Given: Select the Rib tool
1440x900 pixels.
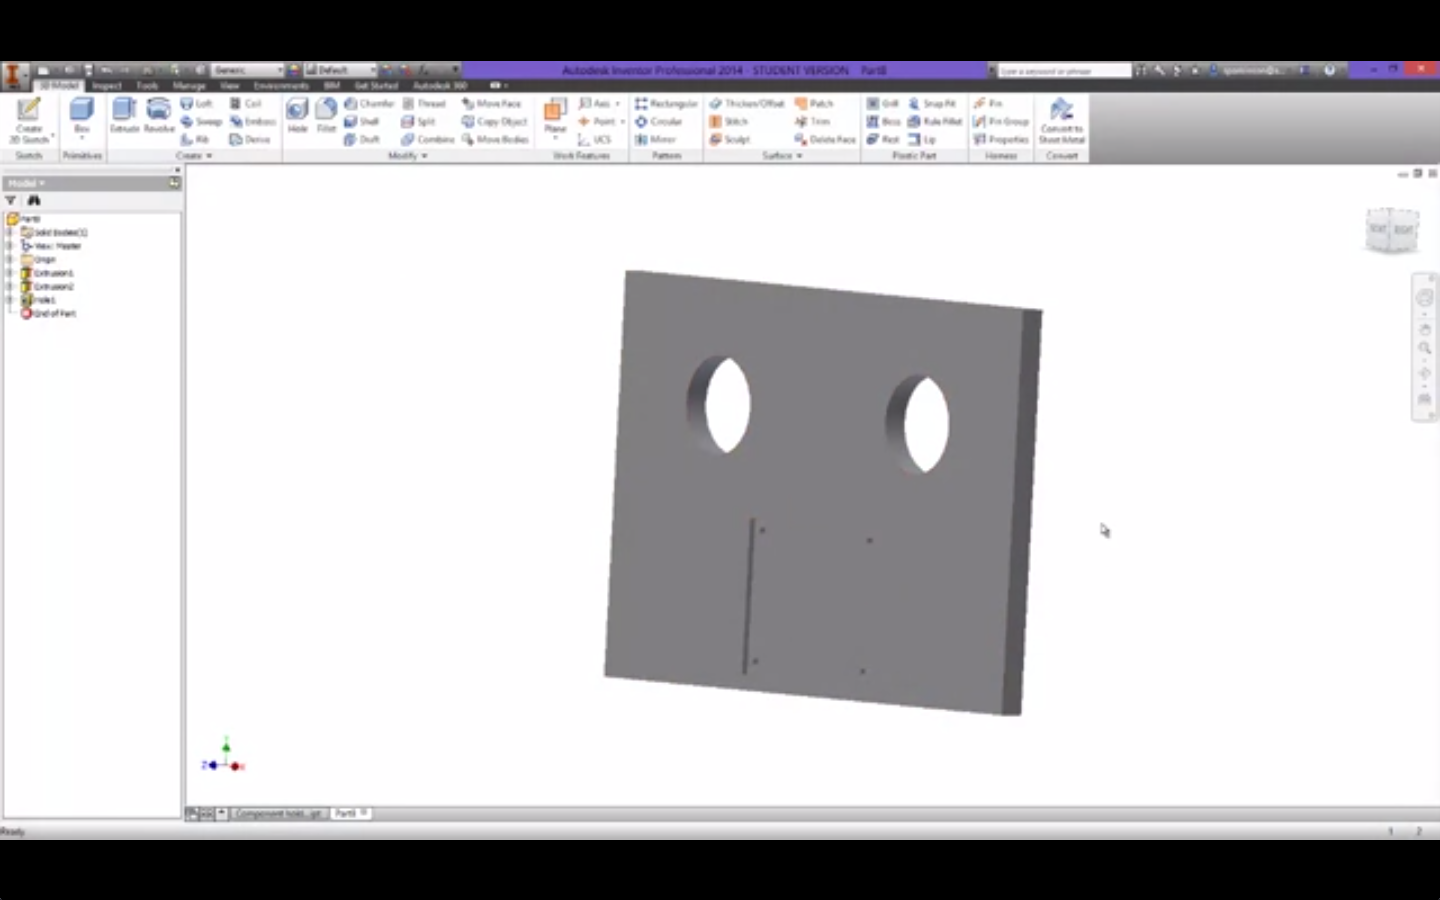Looking at the screenshot, I should 195,140.
